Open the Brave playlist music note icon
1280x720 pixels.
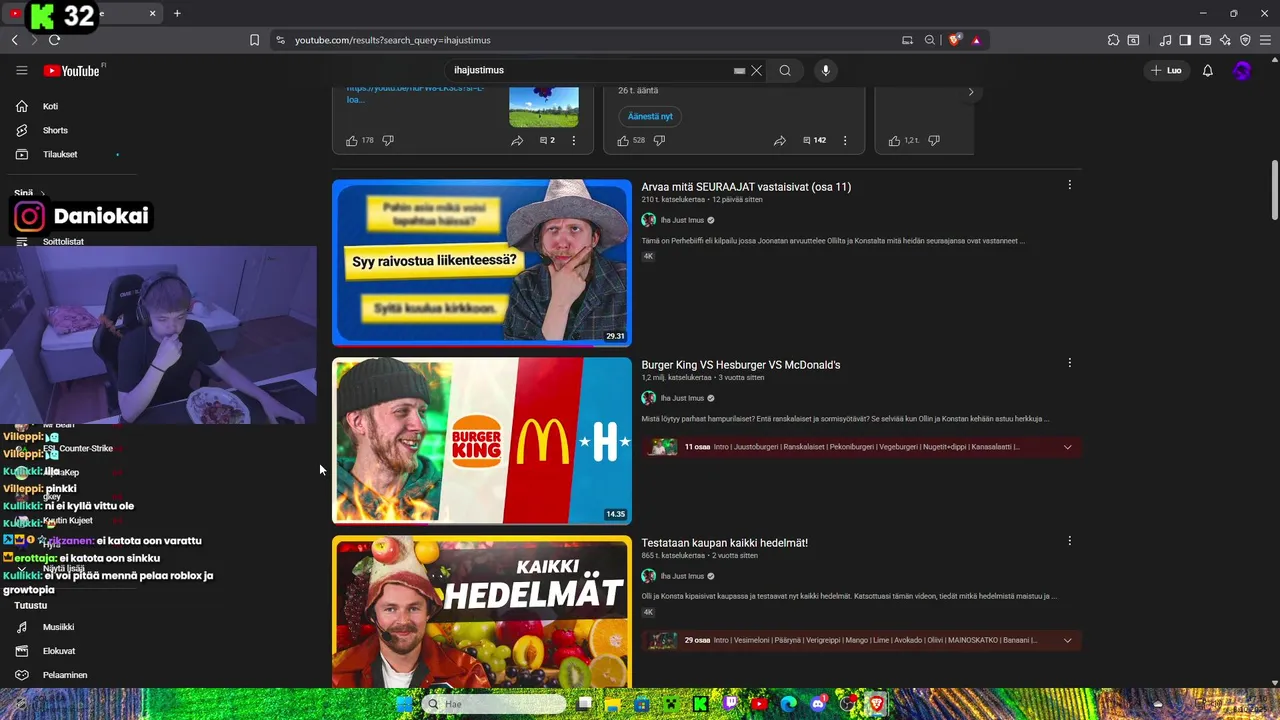point(1165,40)
